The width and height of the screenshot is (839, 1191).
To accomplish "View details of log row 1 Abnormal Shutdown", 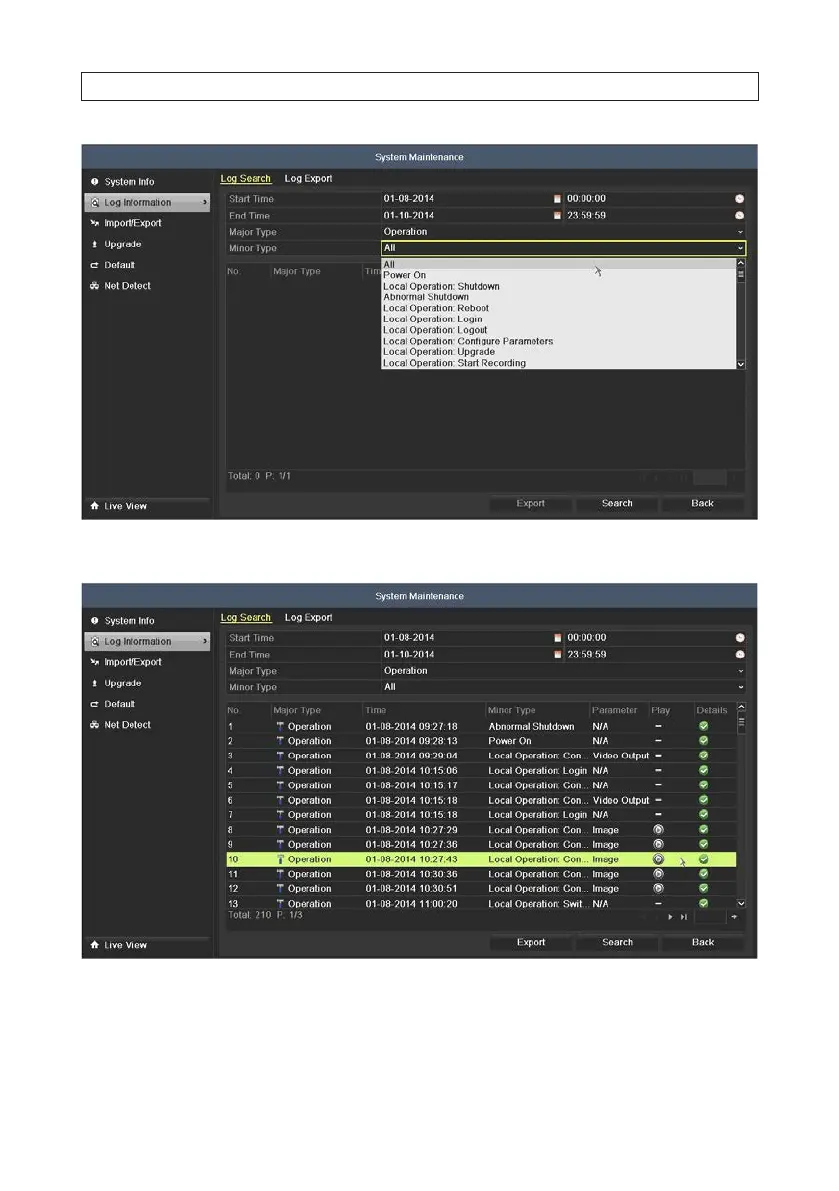I will (x=704, y=726).
